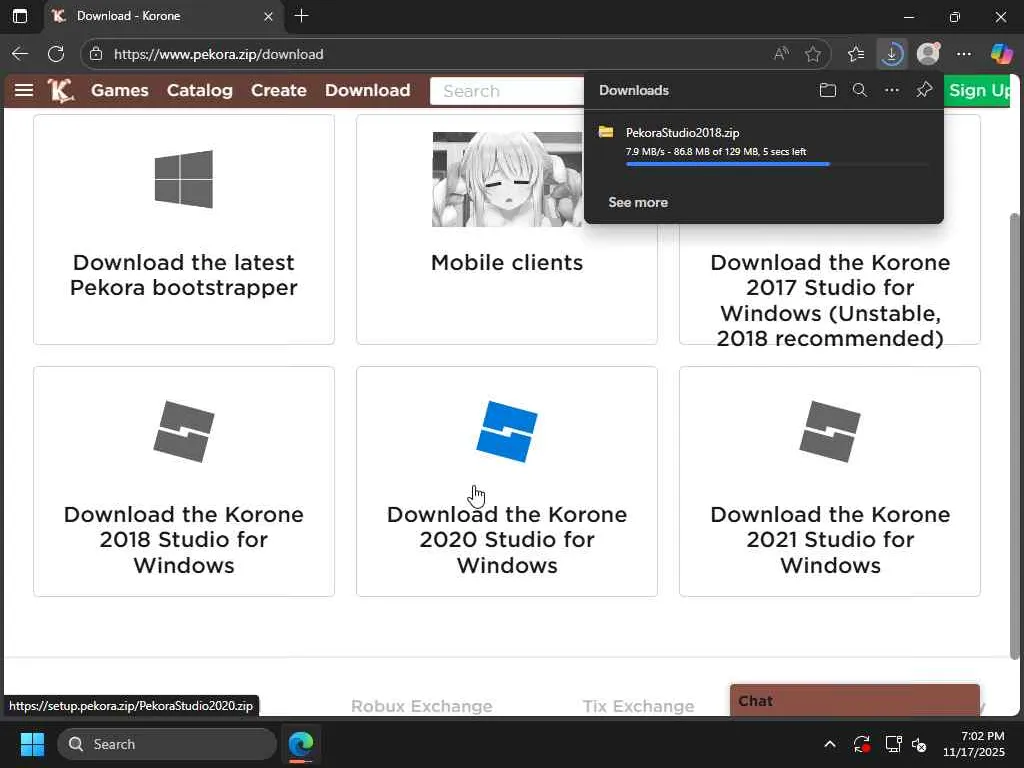Screen dimensions: 1024x768
Task: Open tab actions menu icon
Action: click(20, 16)
